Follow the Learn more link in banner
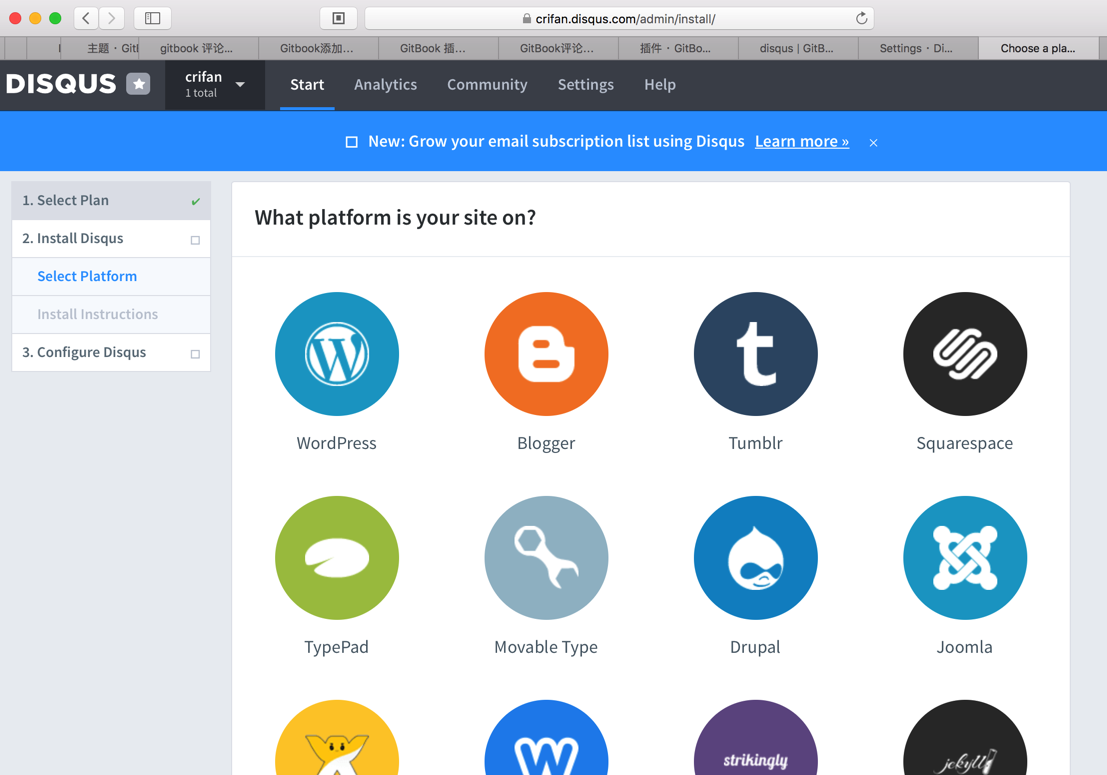This screenshot has width=1107, height=775. pos(802,141)
